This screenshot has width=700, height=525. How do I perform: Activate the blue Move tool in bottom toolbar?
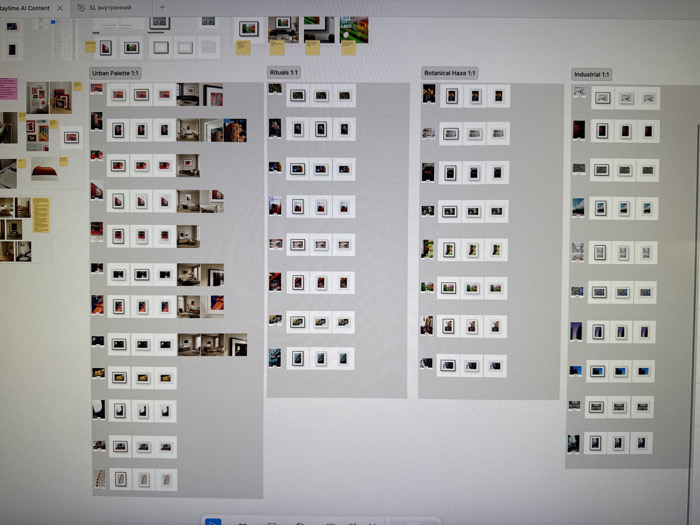point(213,521)
